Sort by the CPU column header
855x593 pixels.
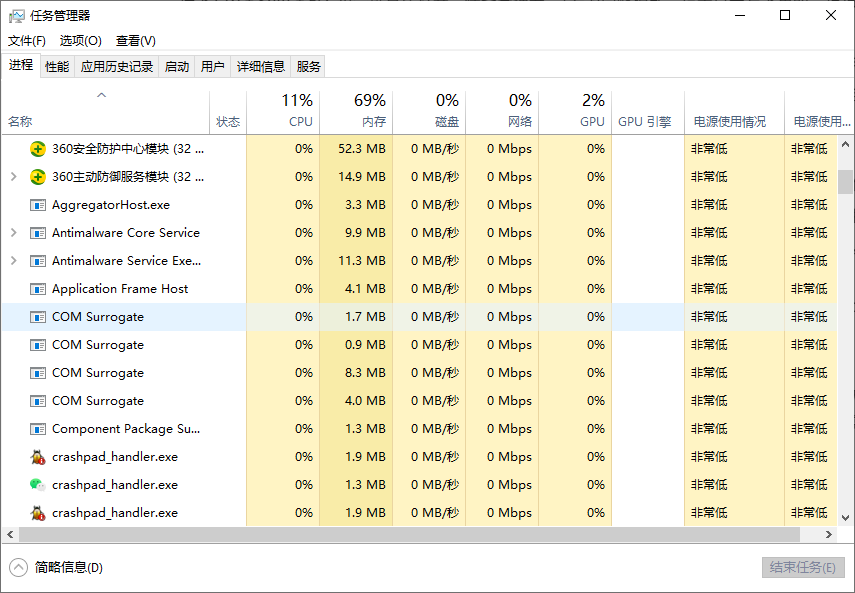283,112
